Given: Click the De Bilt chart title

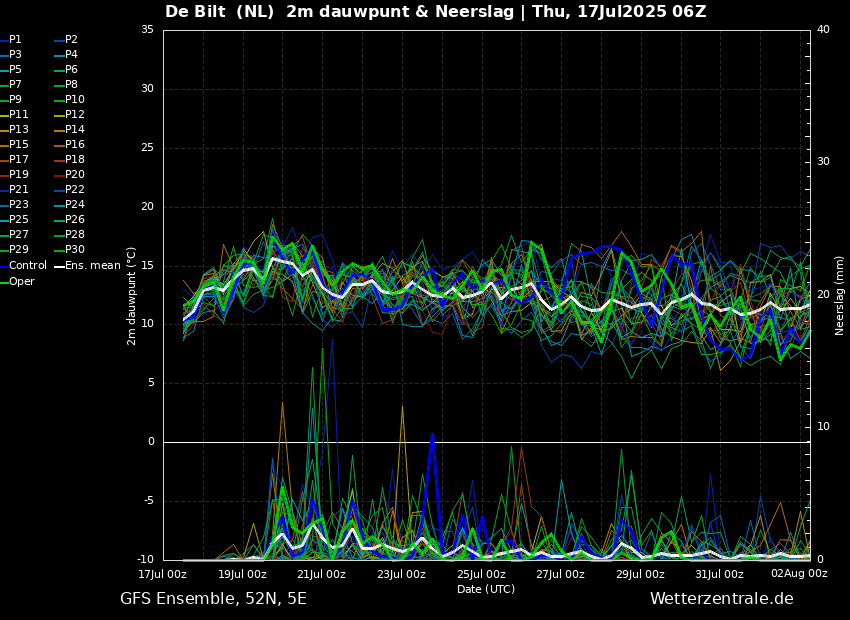Looking at the screenshot, I should click(x=435, y=12).
